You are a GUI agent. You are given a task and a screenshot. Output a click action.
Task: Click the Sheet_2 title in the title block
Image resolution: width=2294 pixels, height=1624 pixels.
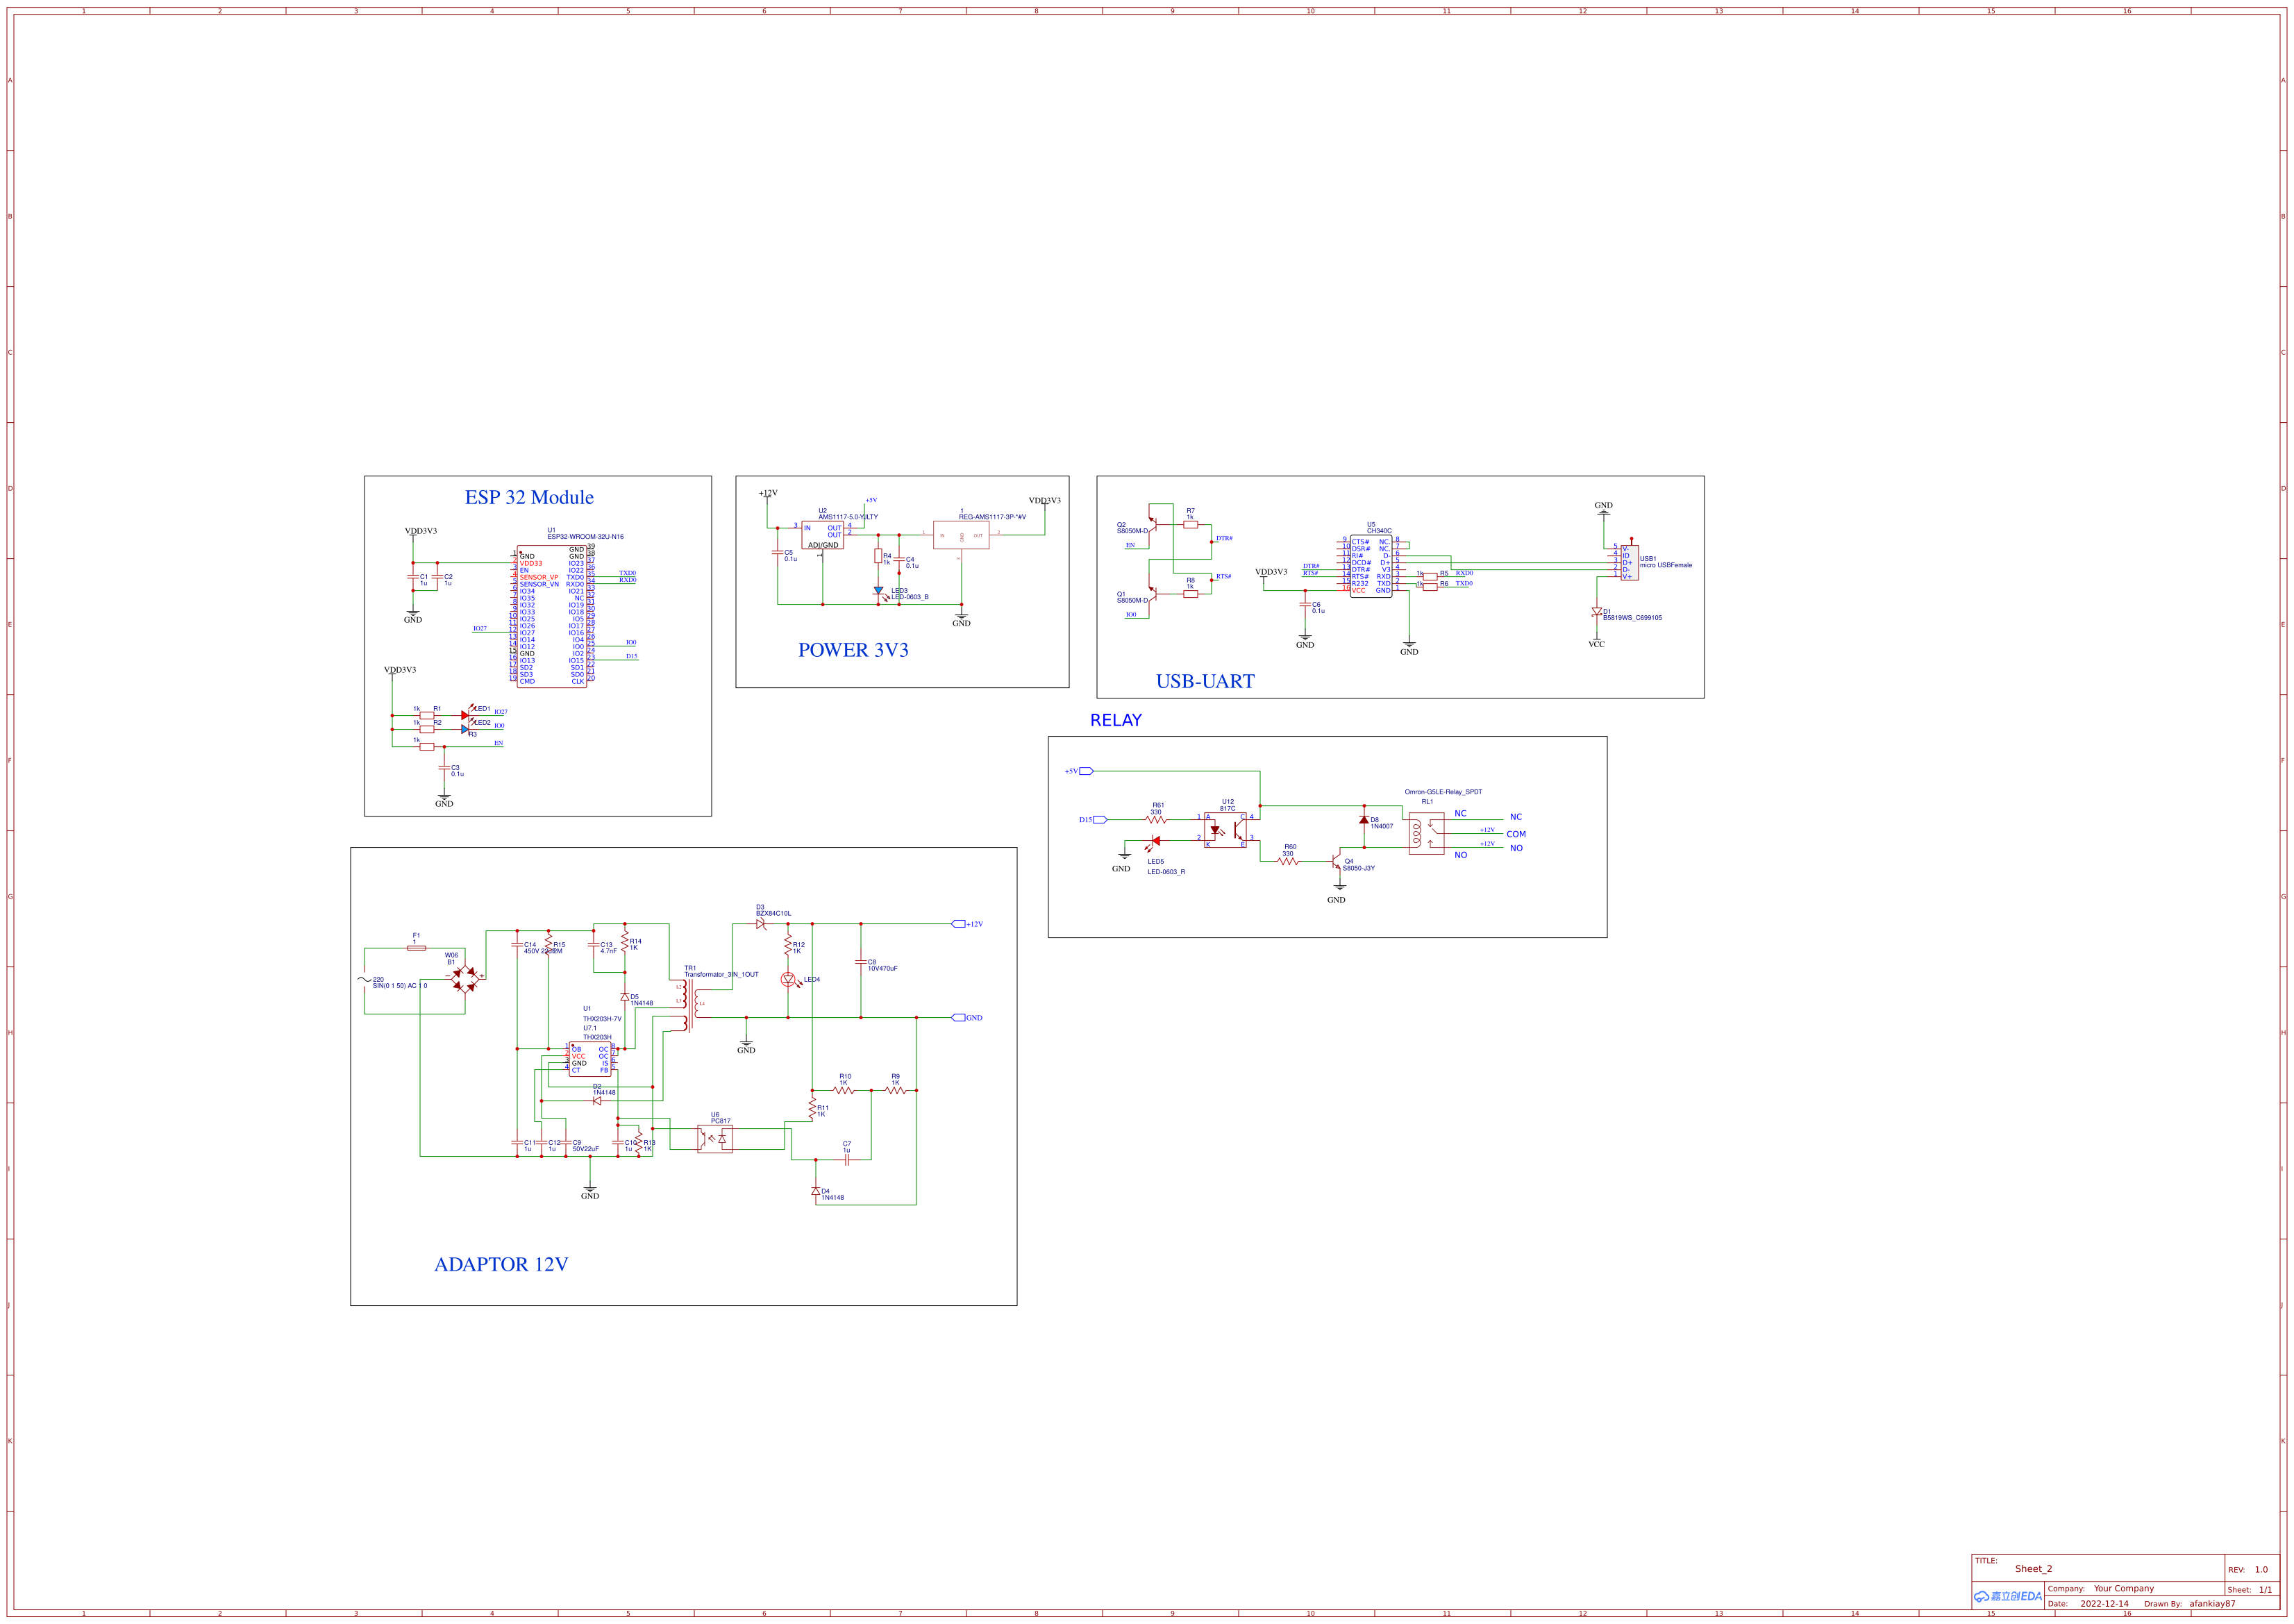point(2034,1568)
